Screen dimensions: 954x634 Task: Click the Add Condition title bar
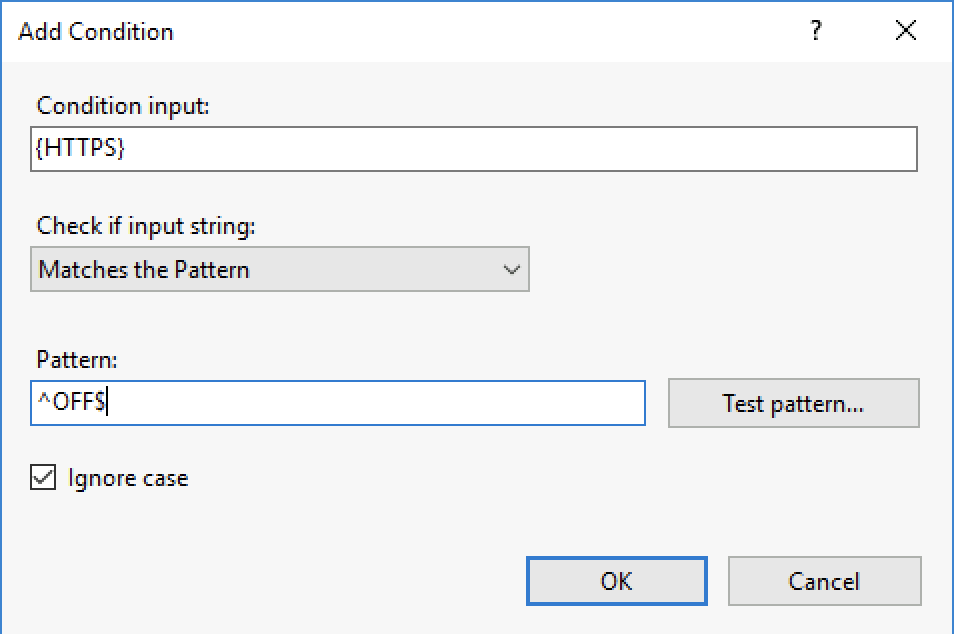pos(400,31)
